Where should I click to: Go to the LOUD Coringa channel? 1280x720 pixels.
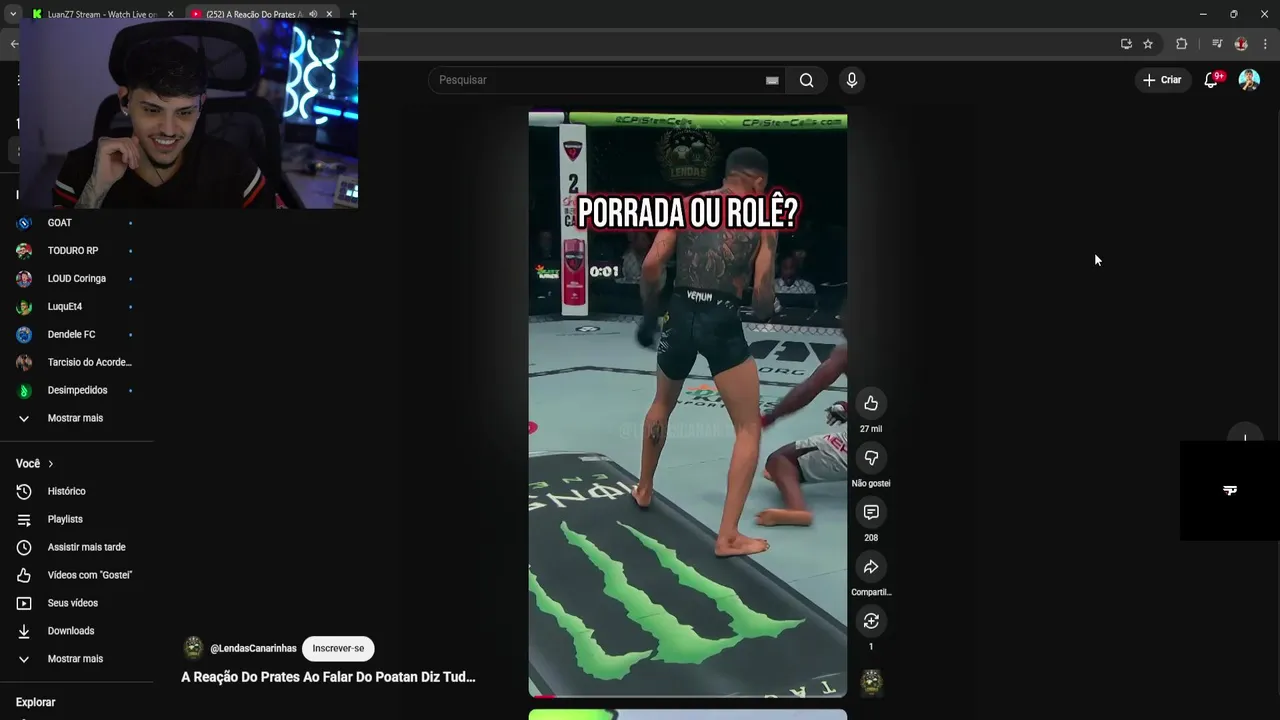pos(76,279)
